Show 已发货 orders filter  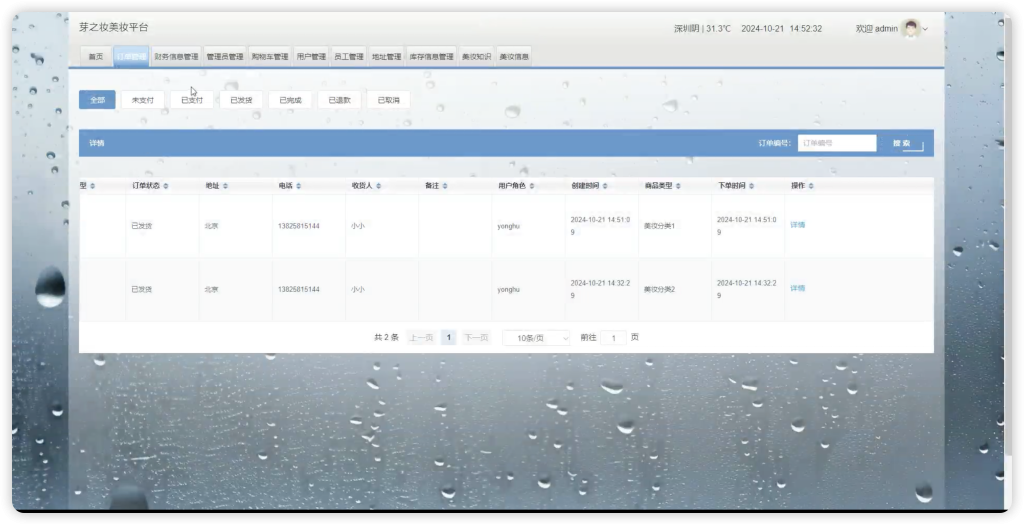(241, 100)
